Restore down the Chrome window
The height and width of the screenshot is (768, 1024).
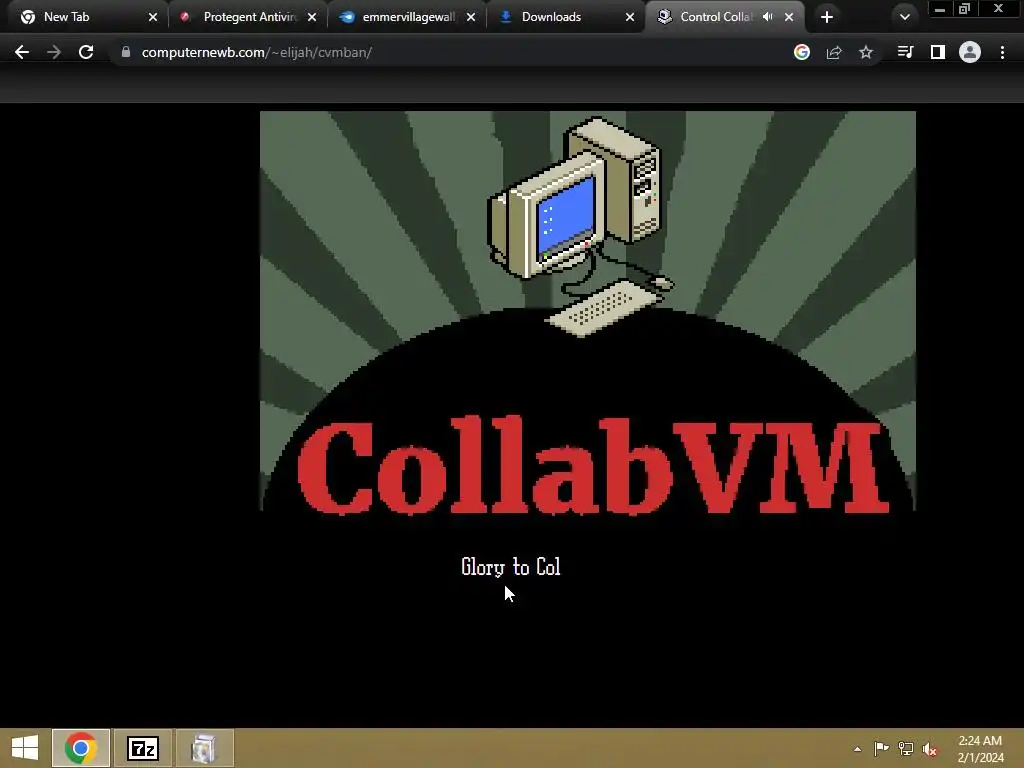[x=965, y=9]
